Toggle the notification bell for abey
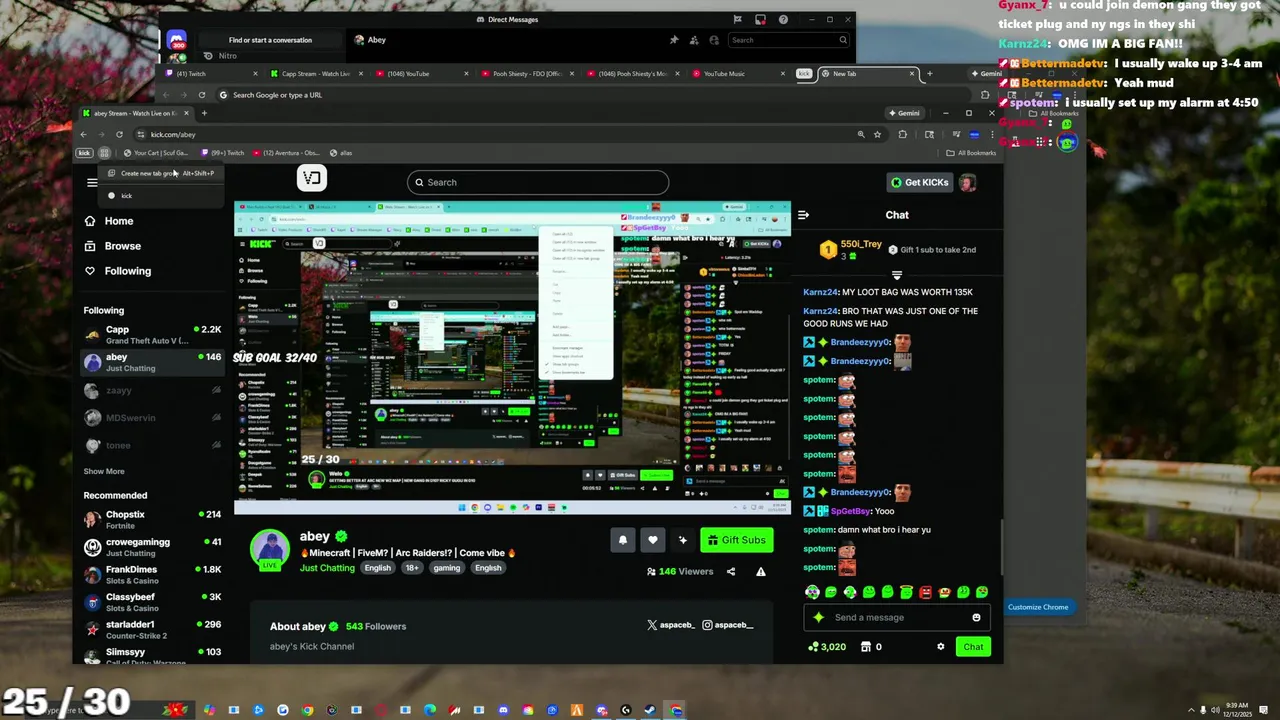 tap(622, 540)
